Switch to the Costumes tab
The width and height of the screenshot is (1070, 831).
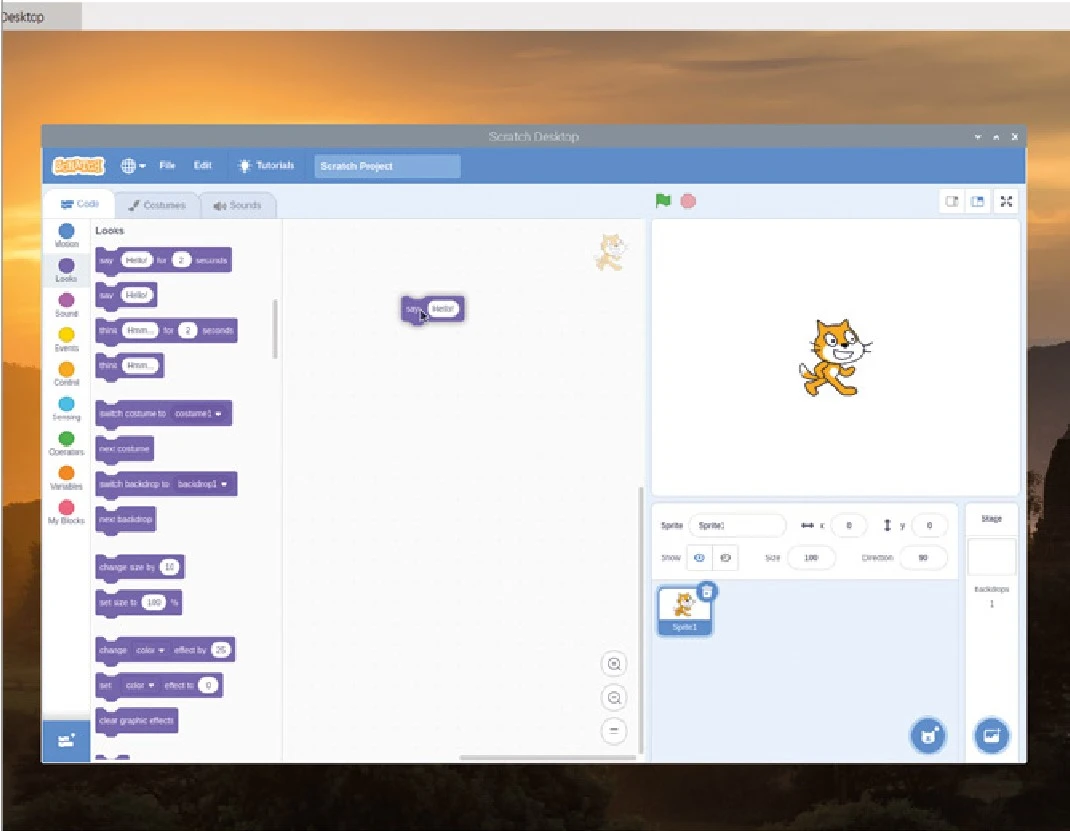(157, 204)
